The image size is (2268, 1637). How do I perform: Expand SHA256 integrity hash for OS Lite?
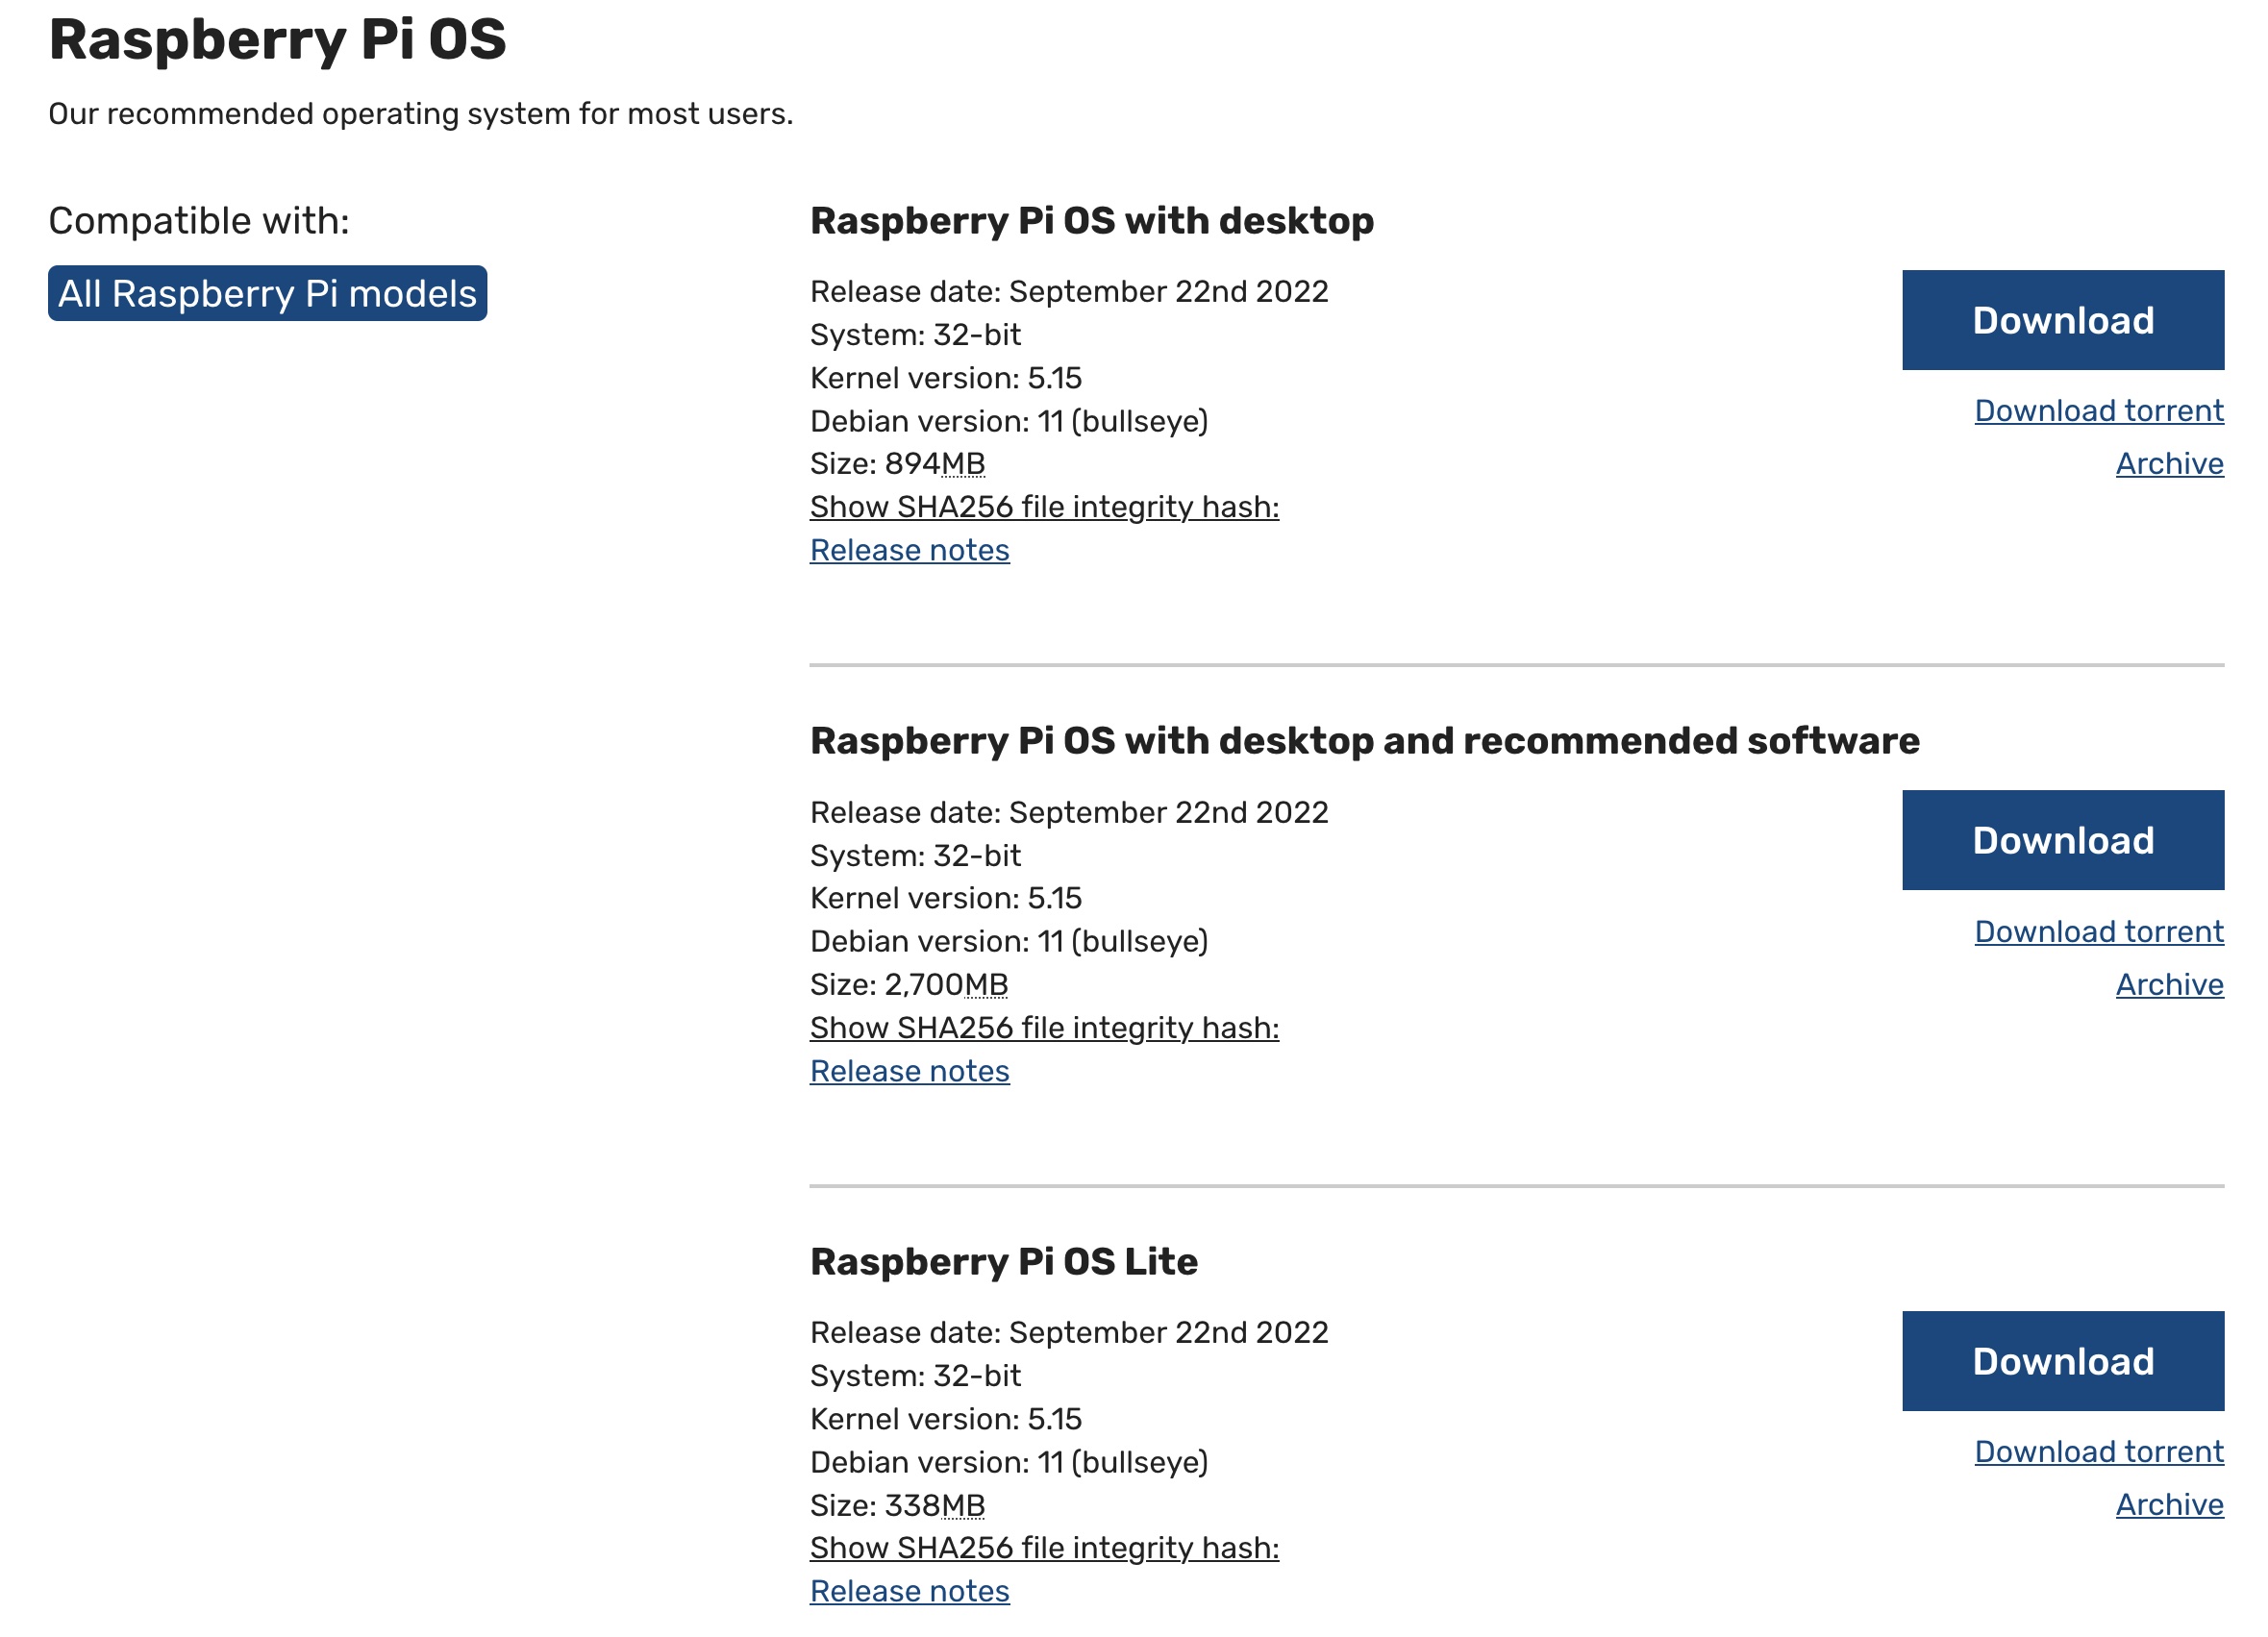pyautogui.click(x=1044, y=1547)
